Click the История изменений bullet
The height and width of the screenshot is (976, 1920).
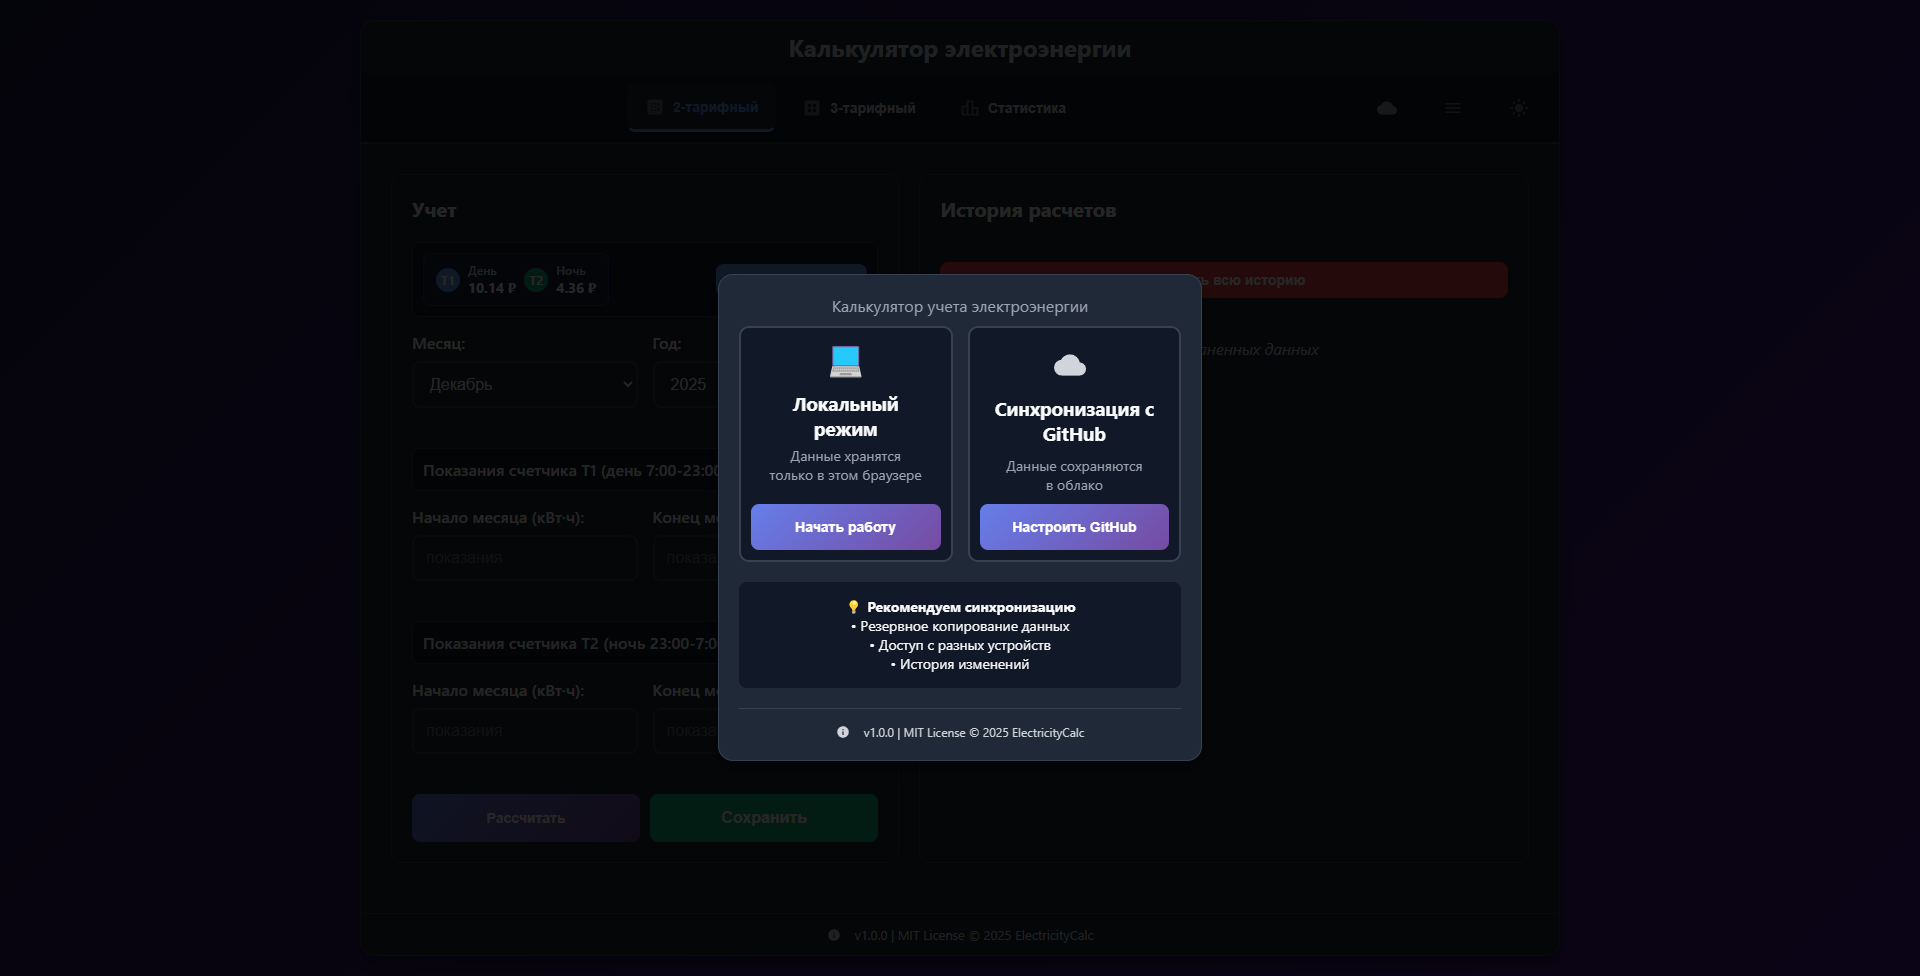(960, 664)
